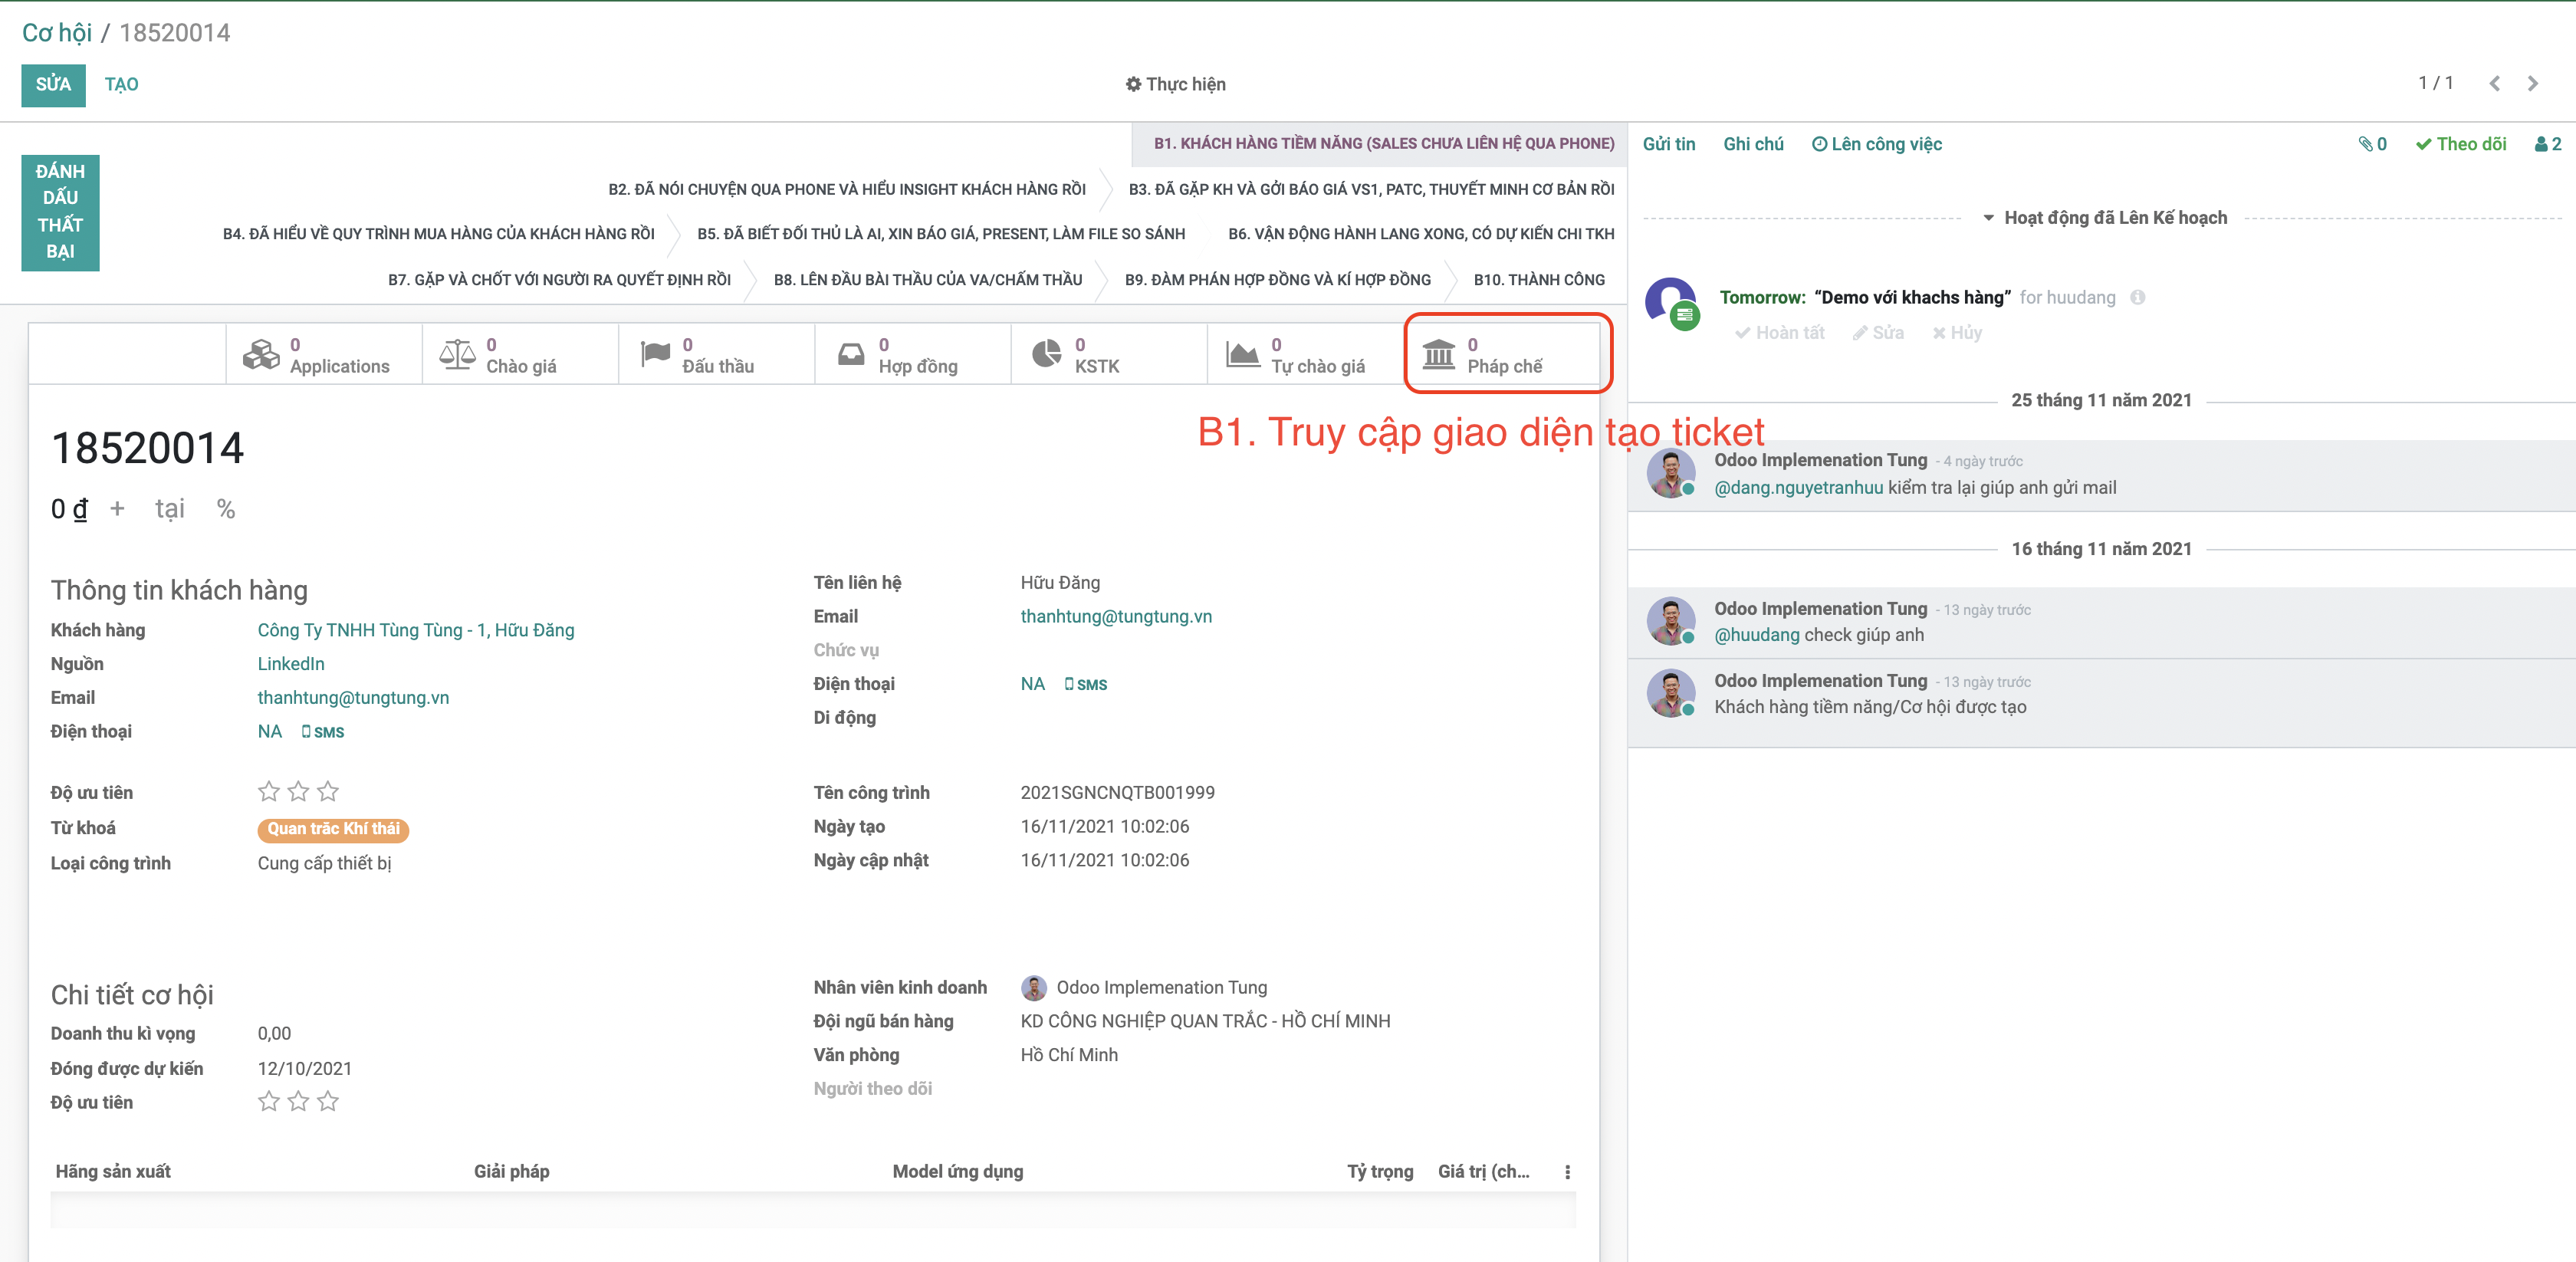Click the SỬA edit button
This screenshot has height=1262, width=2576.
click(x=53, y=85)
